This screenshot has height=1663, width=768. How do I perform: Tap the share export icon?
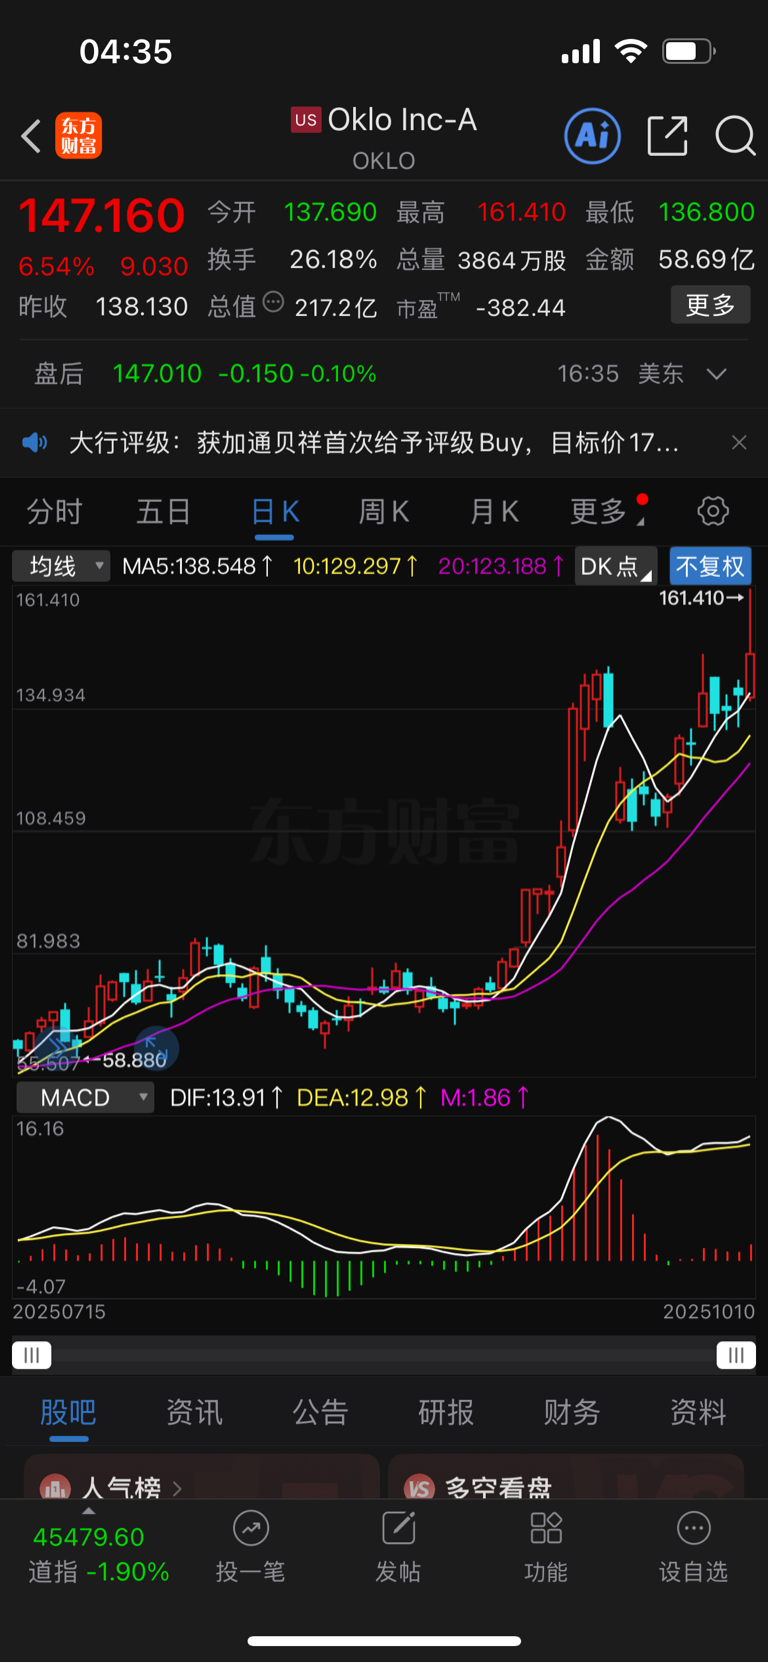point(667,135)
